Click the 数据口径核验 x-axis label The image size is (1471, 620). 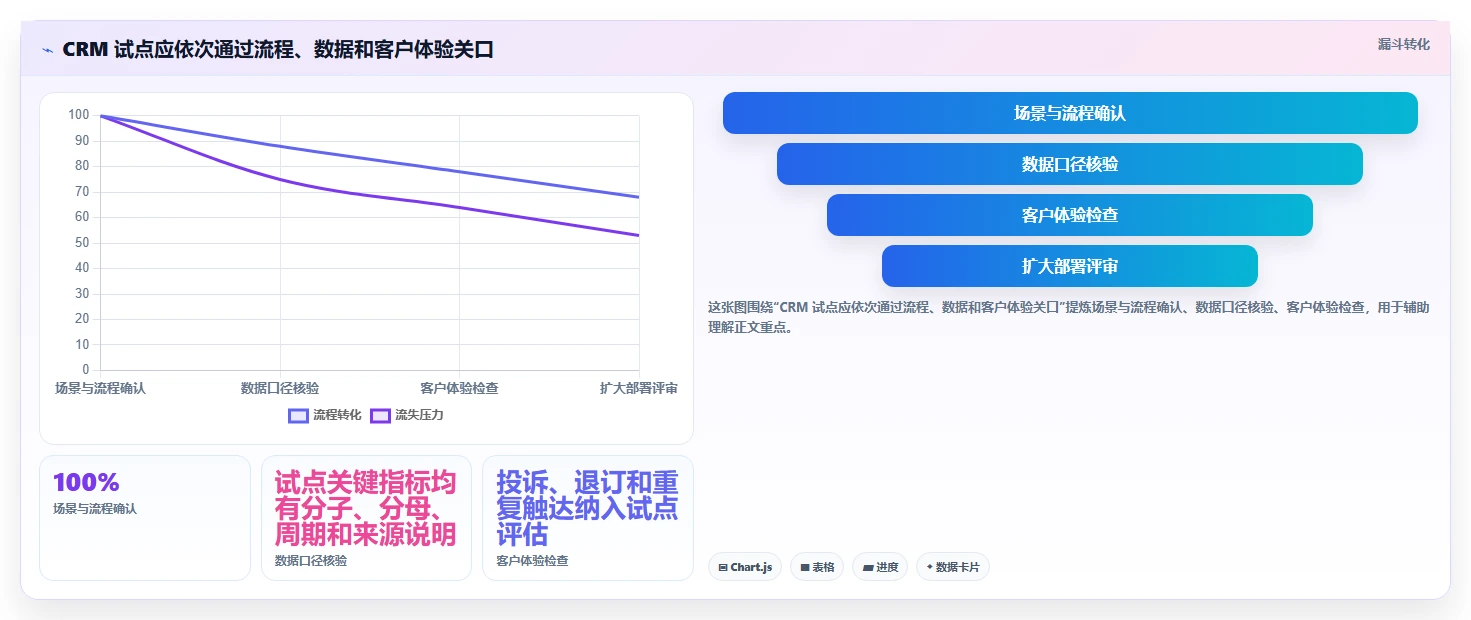[280, 388]
